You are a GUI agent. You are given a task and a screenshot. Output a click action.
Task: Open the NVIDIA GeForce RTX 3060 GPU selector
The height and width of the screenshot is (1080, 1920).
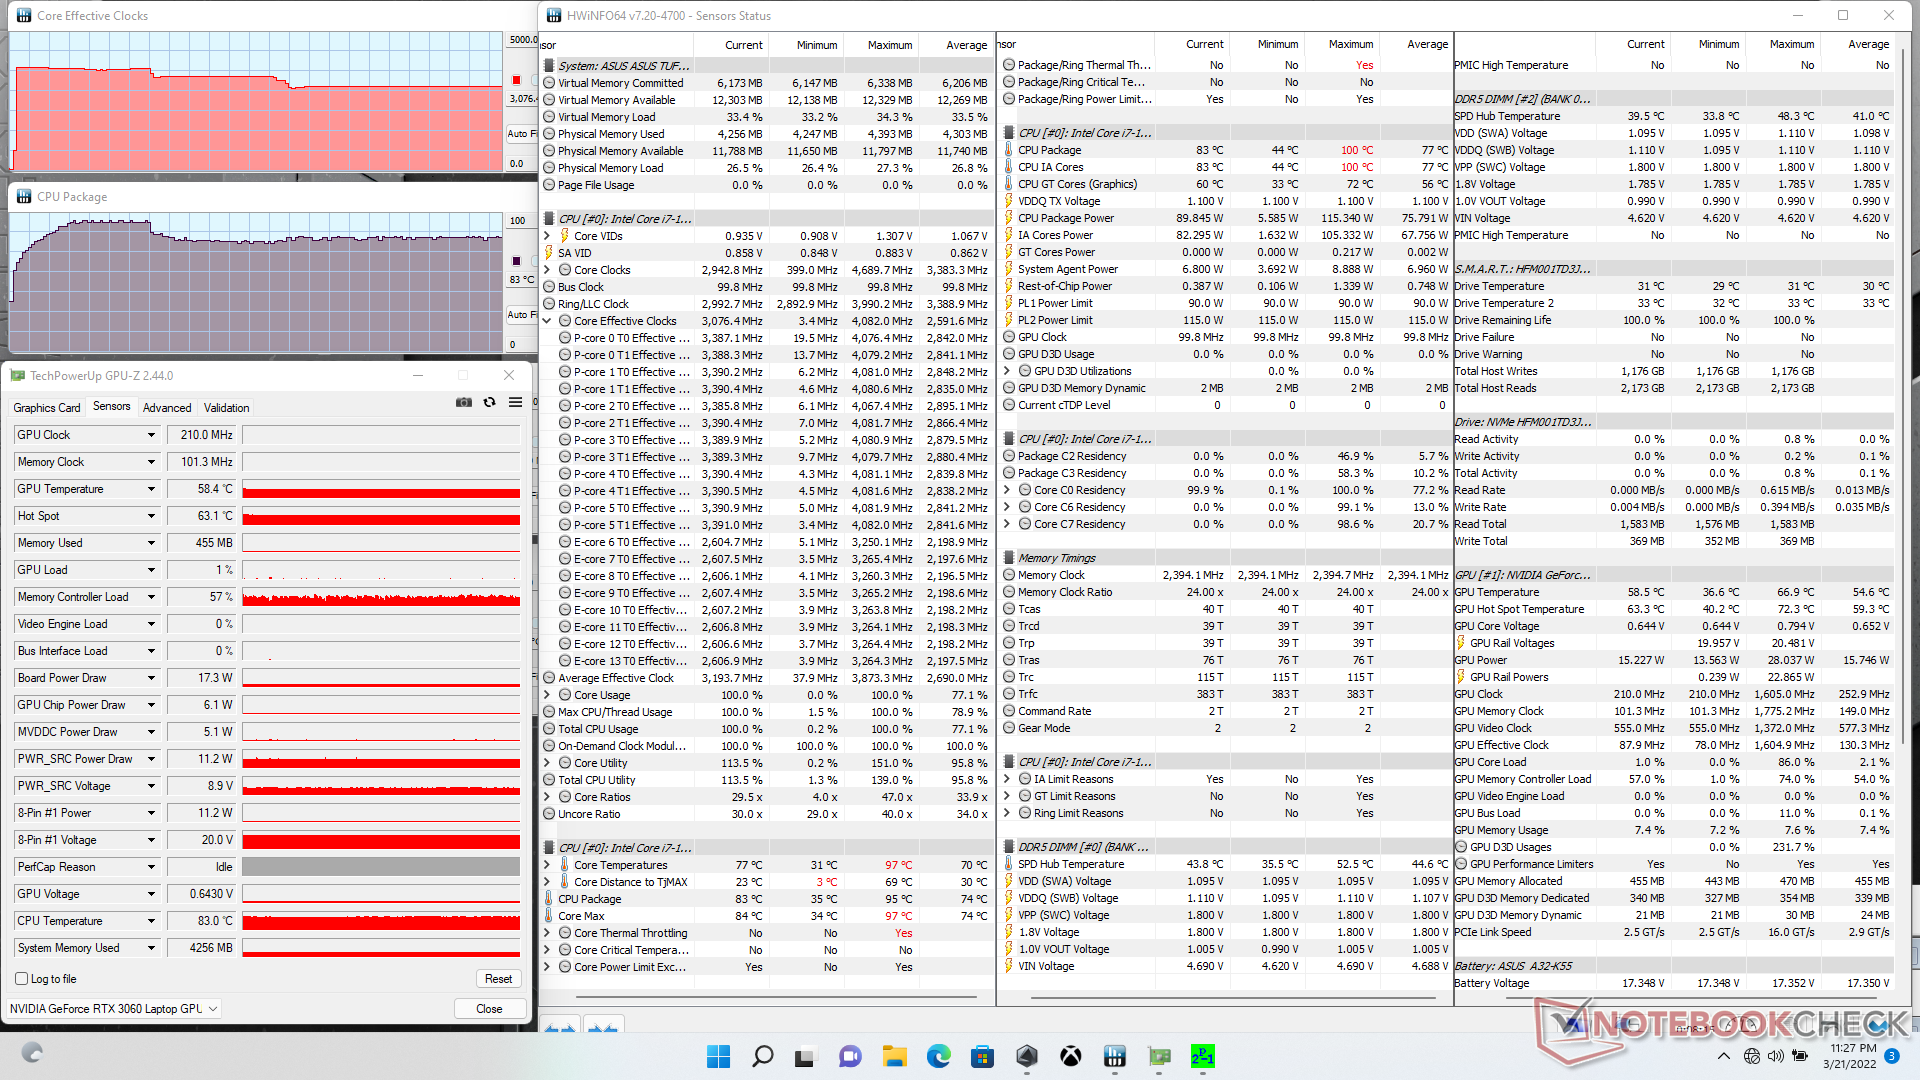(x=113, y=1008)
